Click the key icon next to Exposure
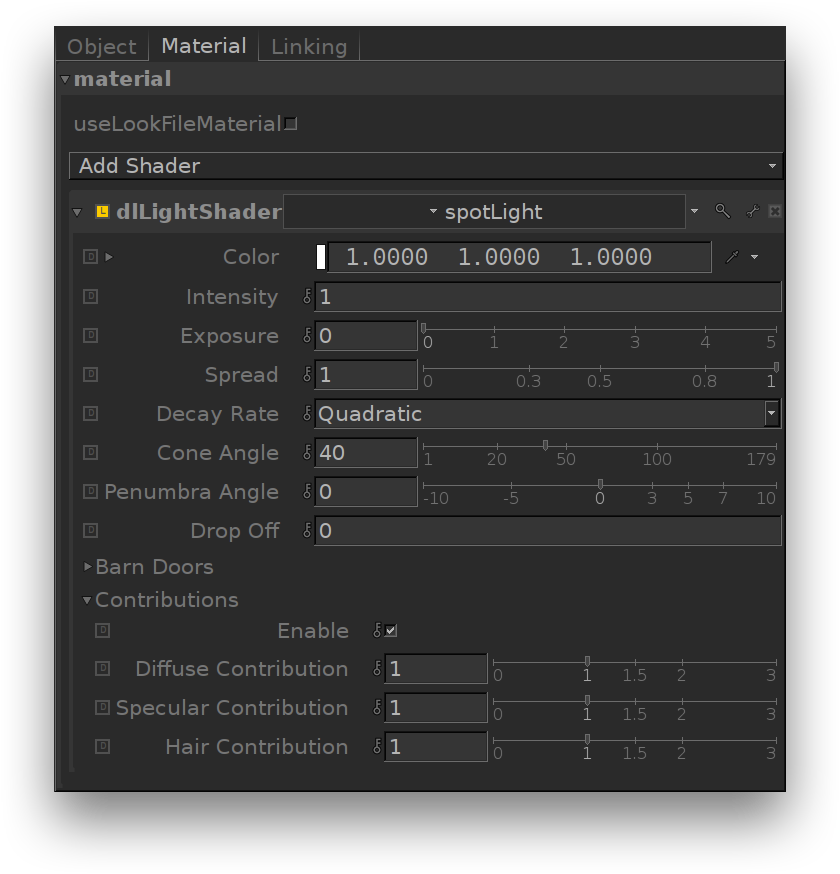 point(307,336)
